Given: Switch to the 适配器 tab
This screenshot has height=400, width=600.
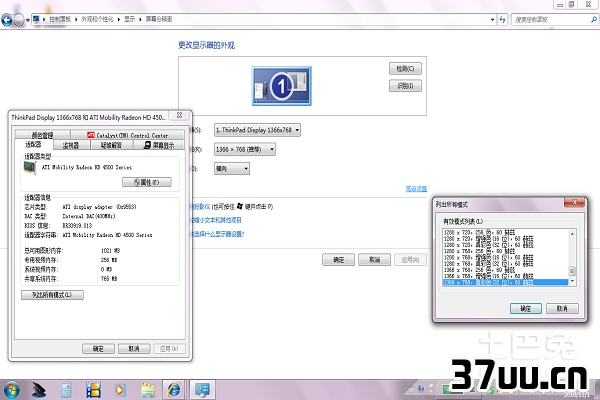Looking at the screenshot, I should tap(33, 145).
